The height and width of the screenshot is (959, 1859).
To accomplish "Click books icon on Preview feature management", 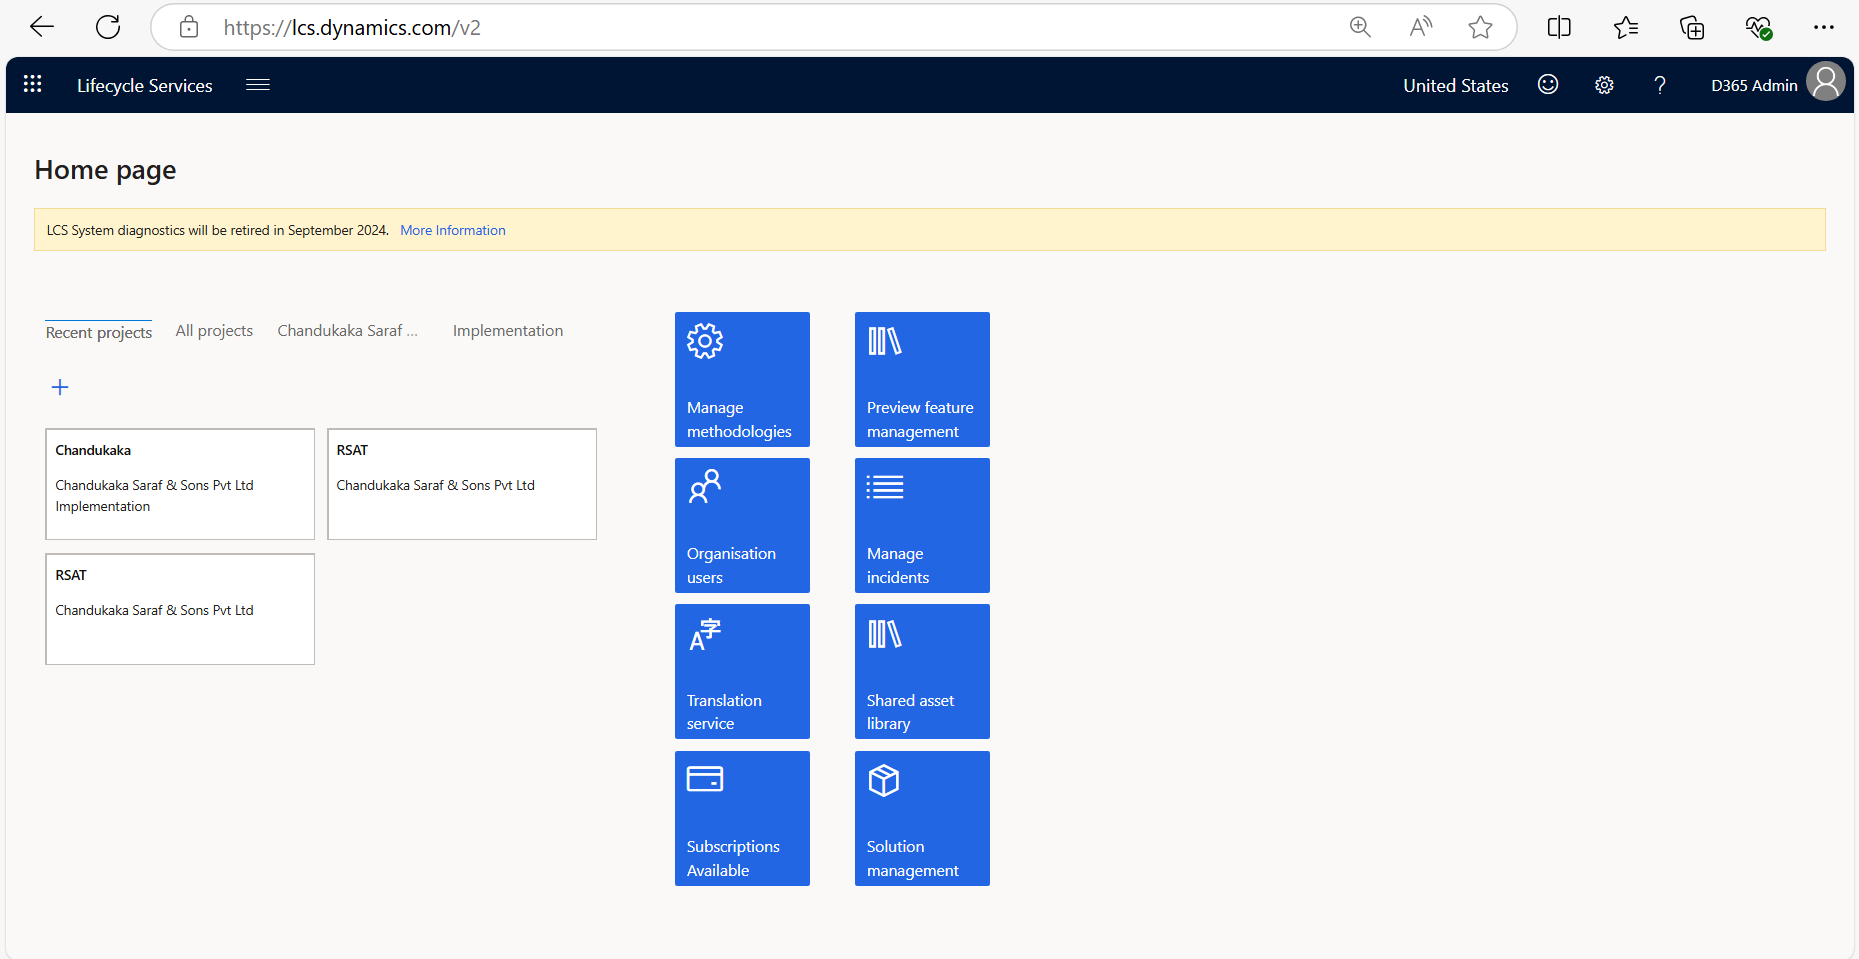I will (x=885, y=341).
